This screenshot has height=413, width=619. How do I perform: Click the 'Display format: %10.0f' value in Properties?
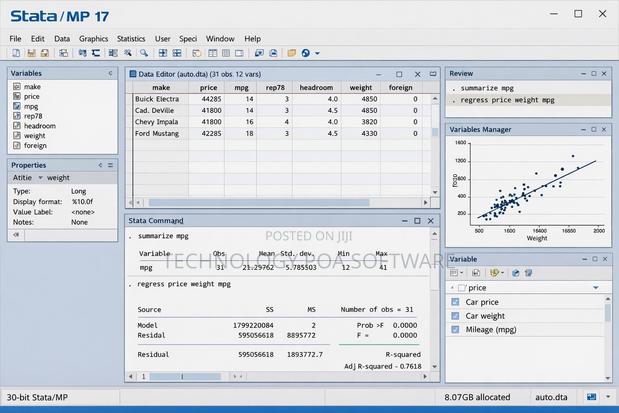pos(82,202)
